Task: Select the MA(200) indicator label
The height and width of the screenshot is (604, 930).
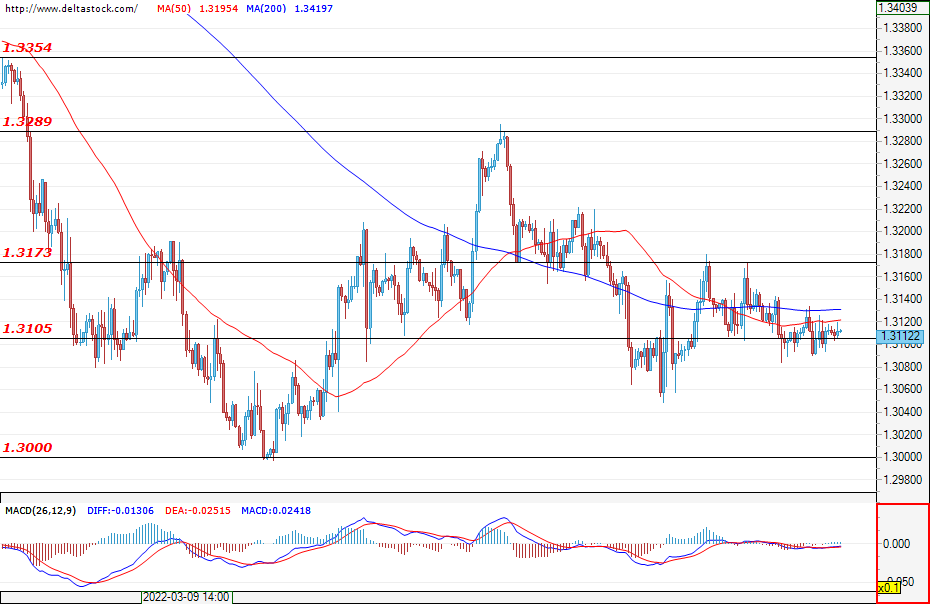Action: click(x=266, y=9)
